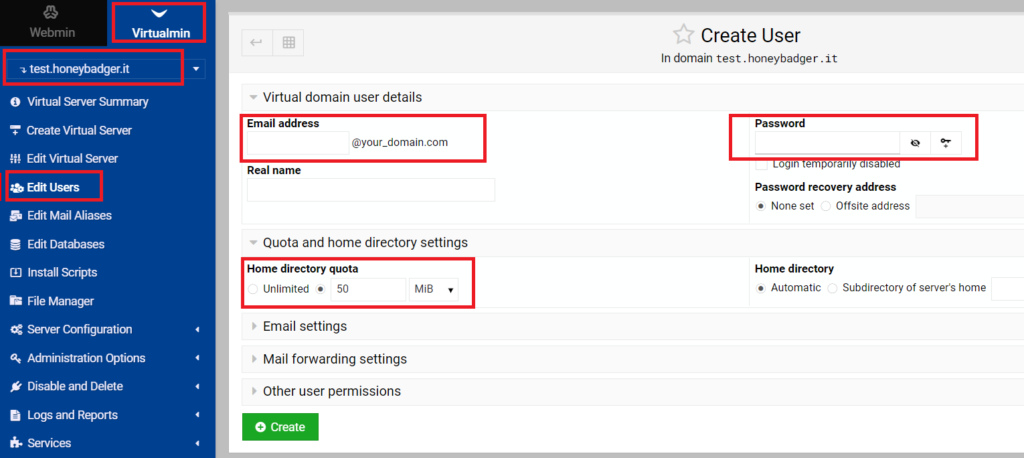Click the Webmin logo icon
This screenshot has width=1024, height=458.
point(52,12)
